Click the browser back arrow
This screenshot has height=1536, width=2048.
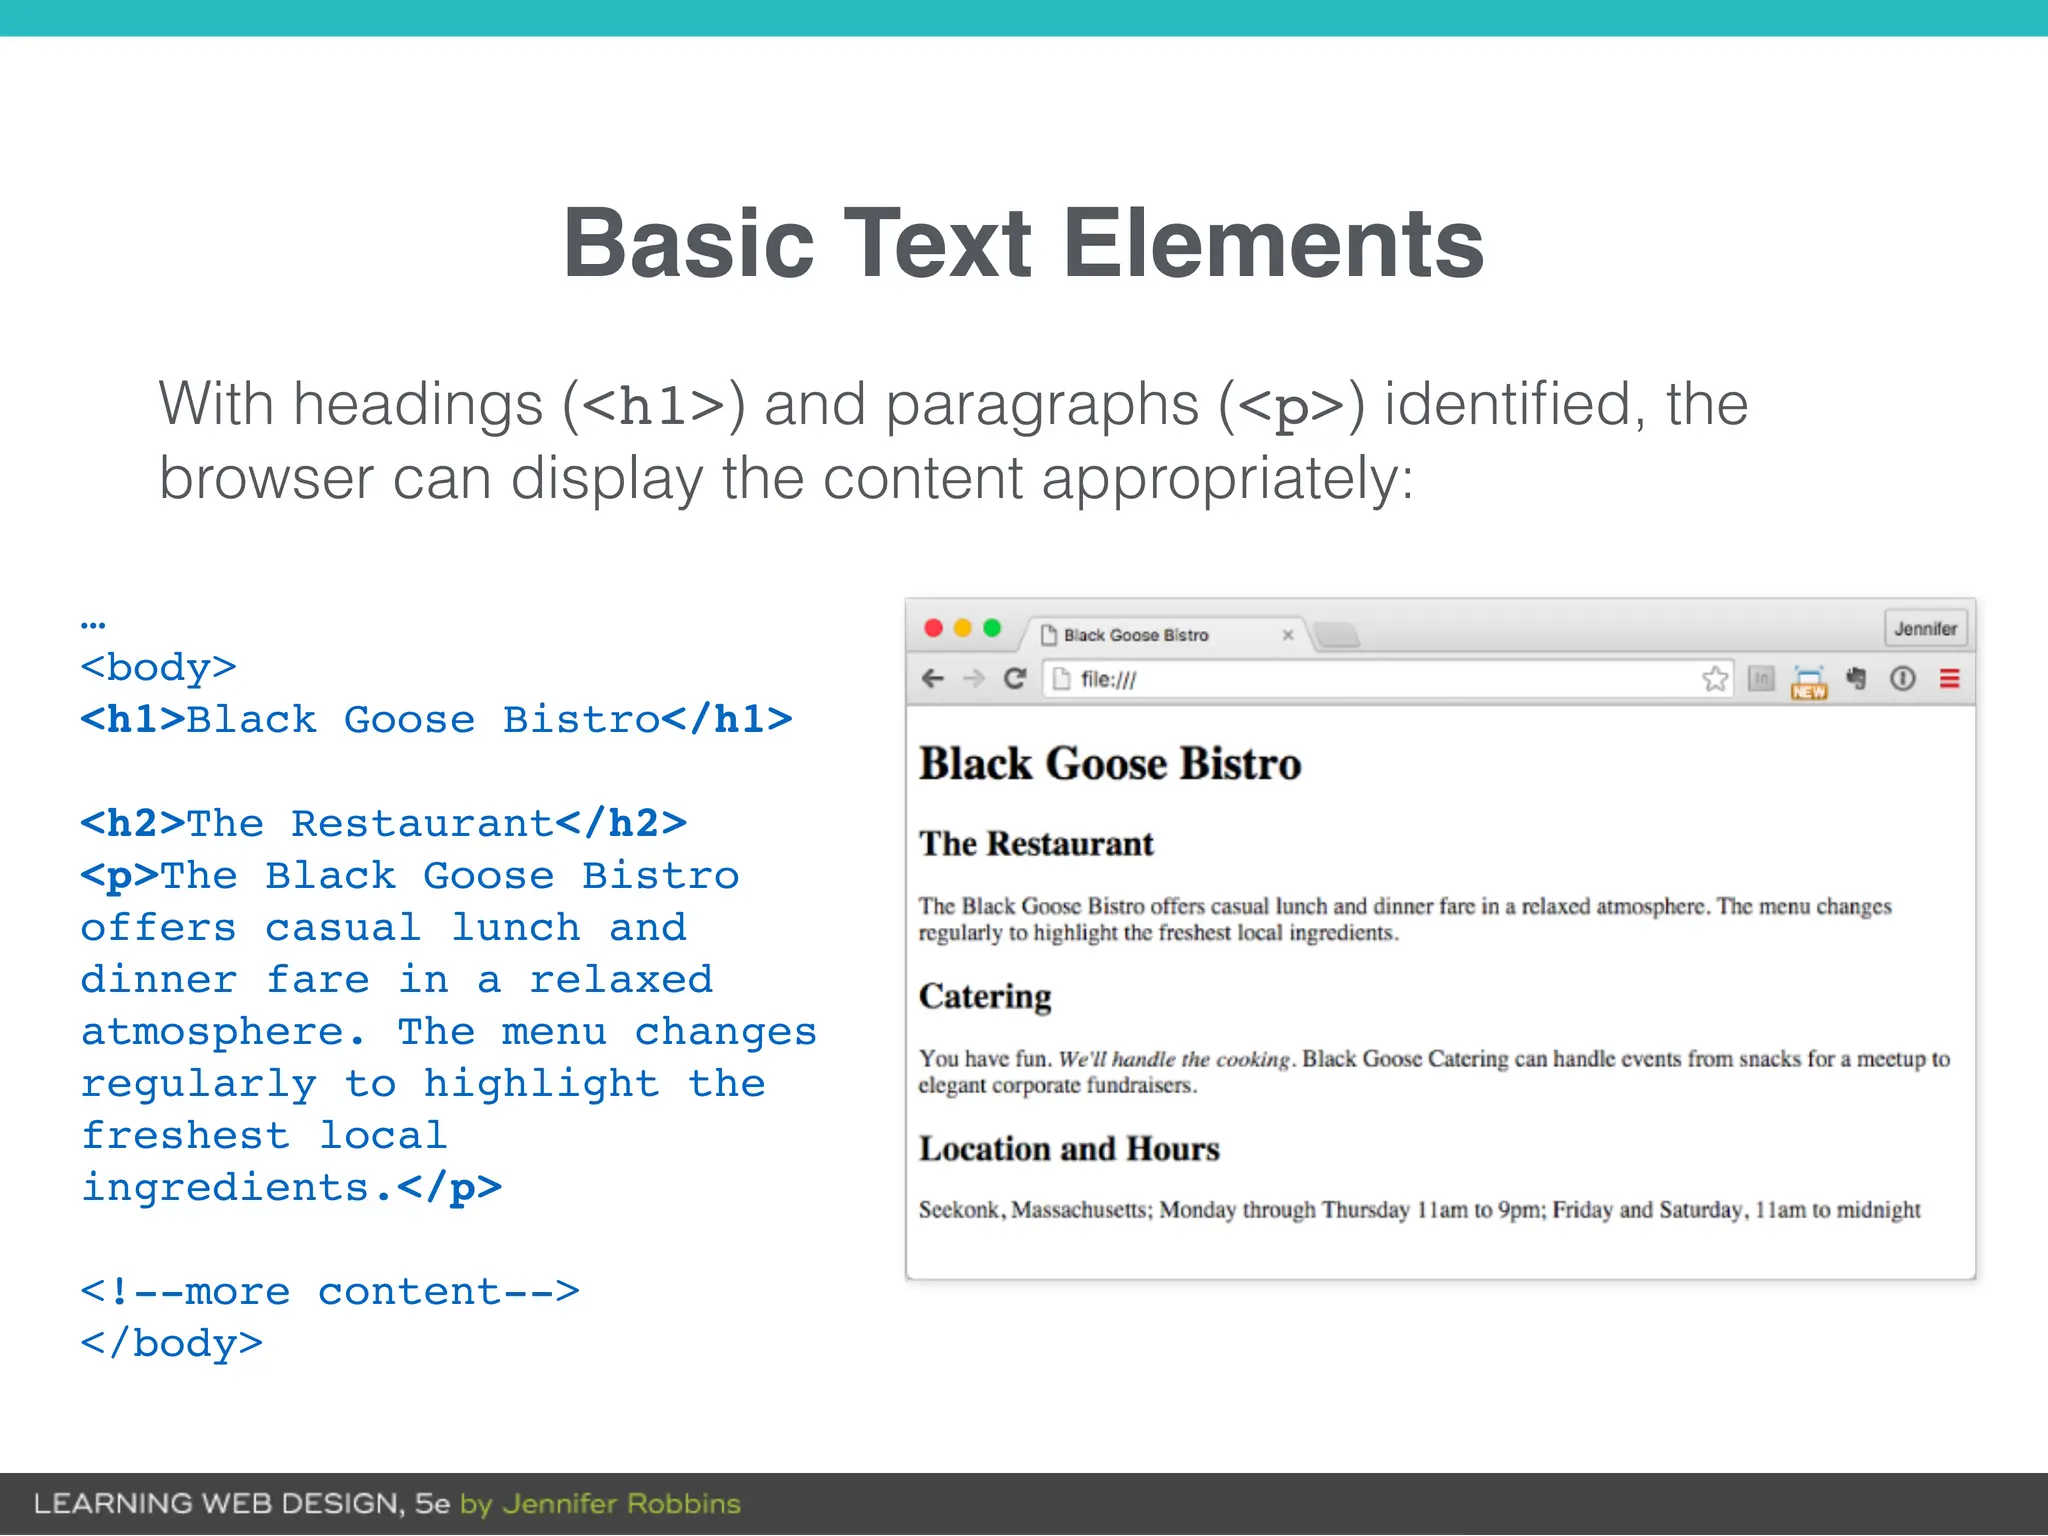[933, 679]
